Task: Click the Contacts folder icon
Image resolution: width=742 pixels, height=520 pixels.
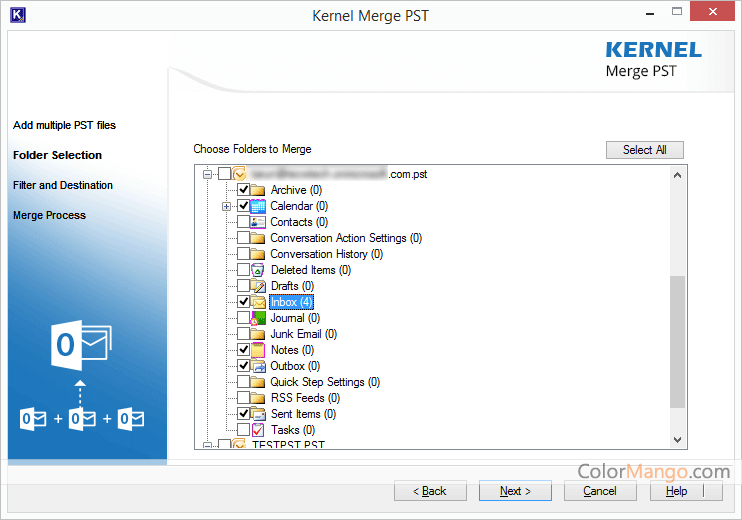Action: [258, 222]
